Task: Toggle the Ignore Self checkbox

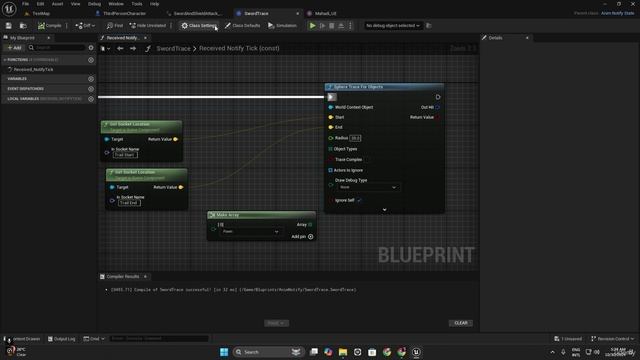Action: [359, 200]
